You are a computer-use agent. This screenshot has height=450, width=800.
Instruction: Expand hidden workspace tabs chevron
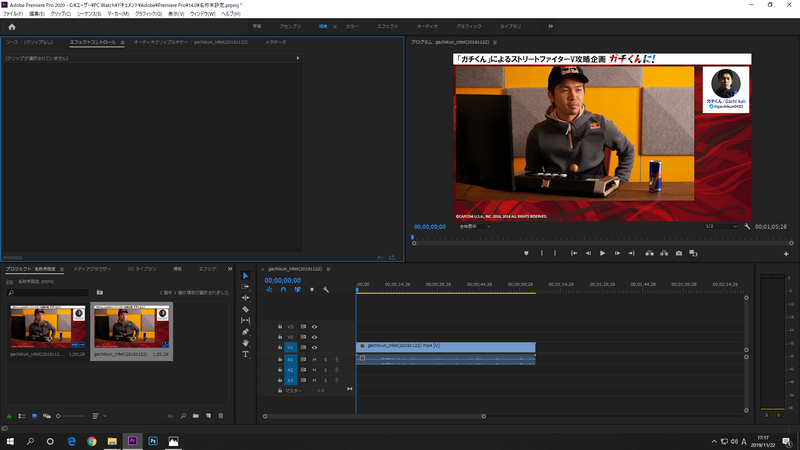550,26
